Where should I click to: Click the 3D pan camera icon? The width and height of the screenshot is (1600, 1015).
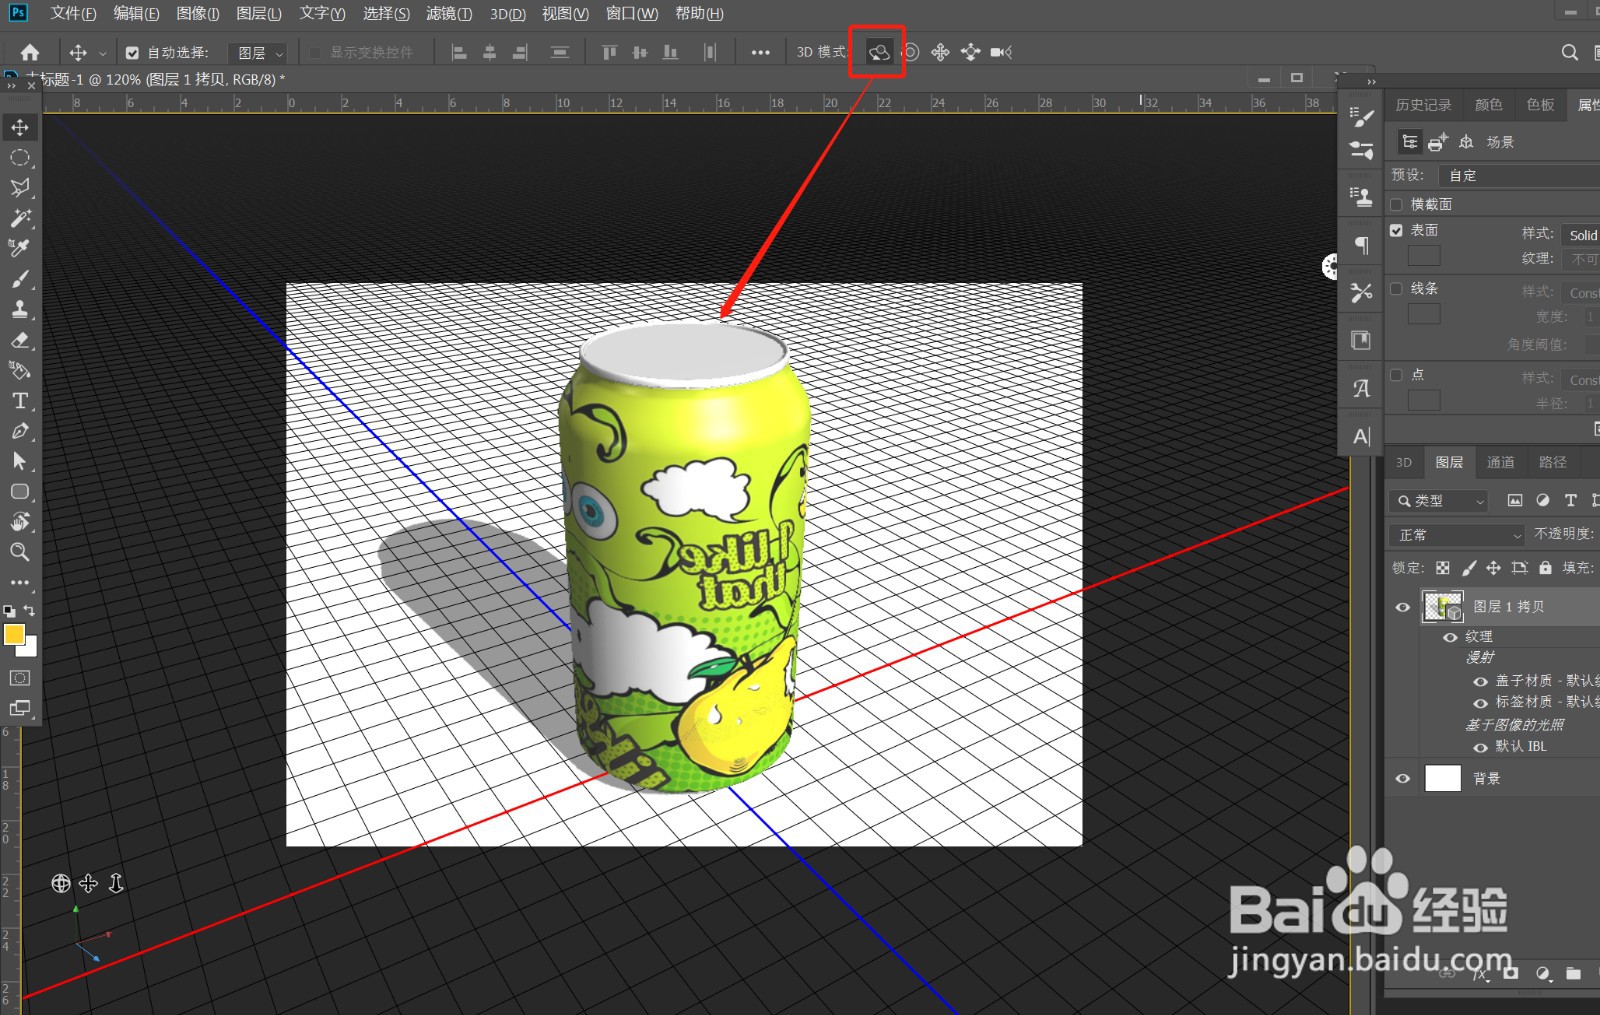pos(940,52)
